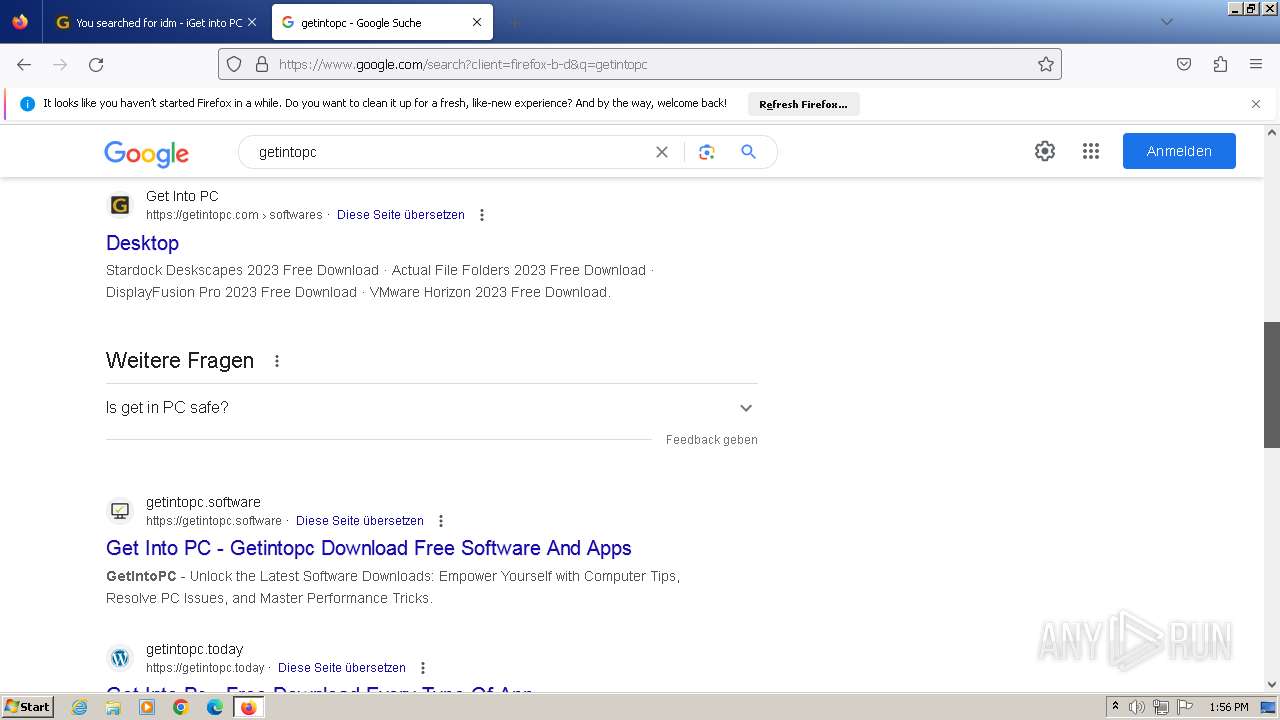The height and width of the screenshot is (720, 1280).
Task: Show hidden system tray icons
Action: [1115, 707]
